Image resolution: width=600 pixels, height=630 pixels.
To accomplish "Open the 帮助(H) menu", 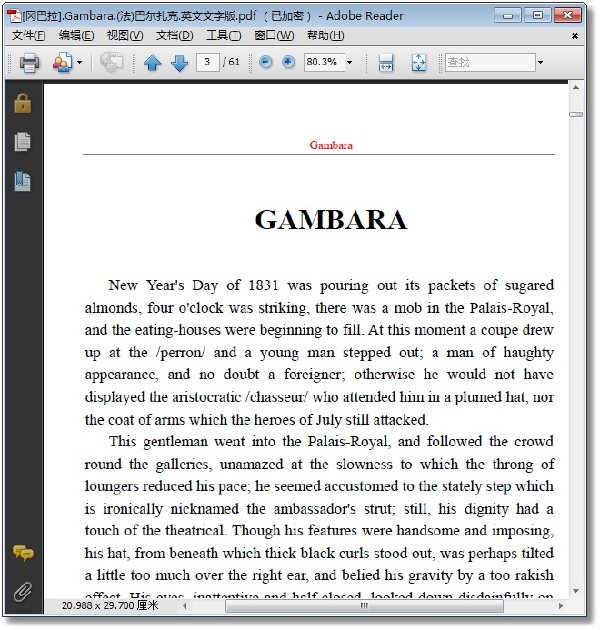I will click(x=326, y=36).
